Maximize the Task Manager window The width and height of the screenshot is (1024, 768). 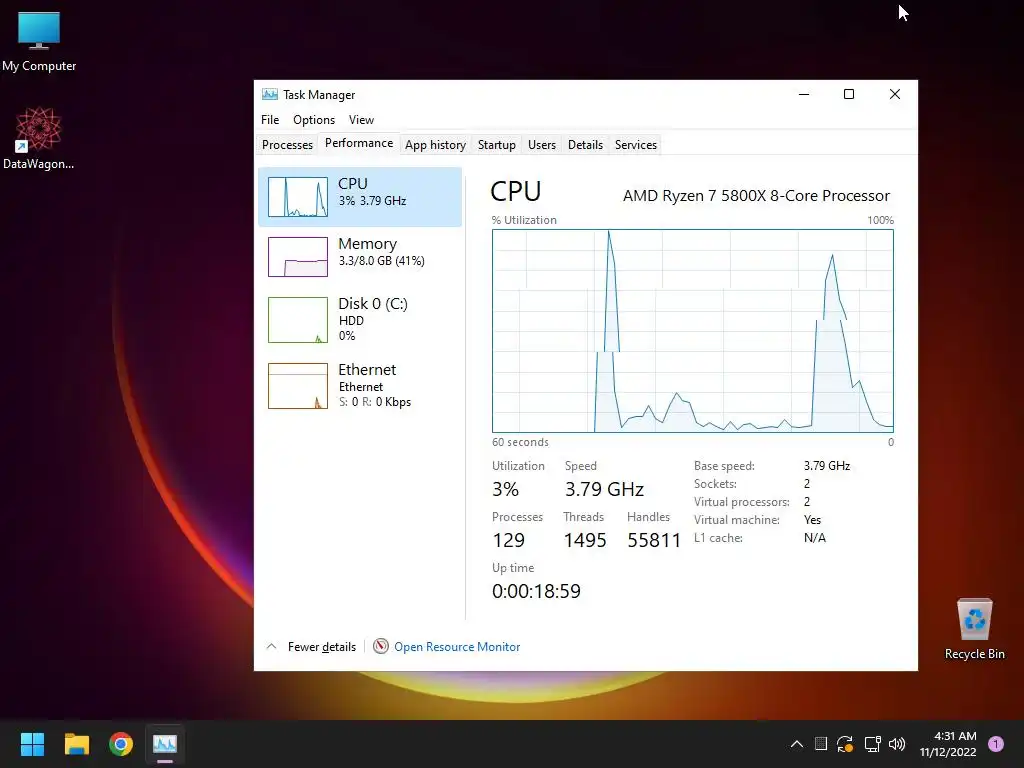849,95
